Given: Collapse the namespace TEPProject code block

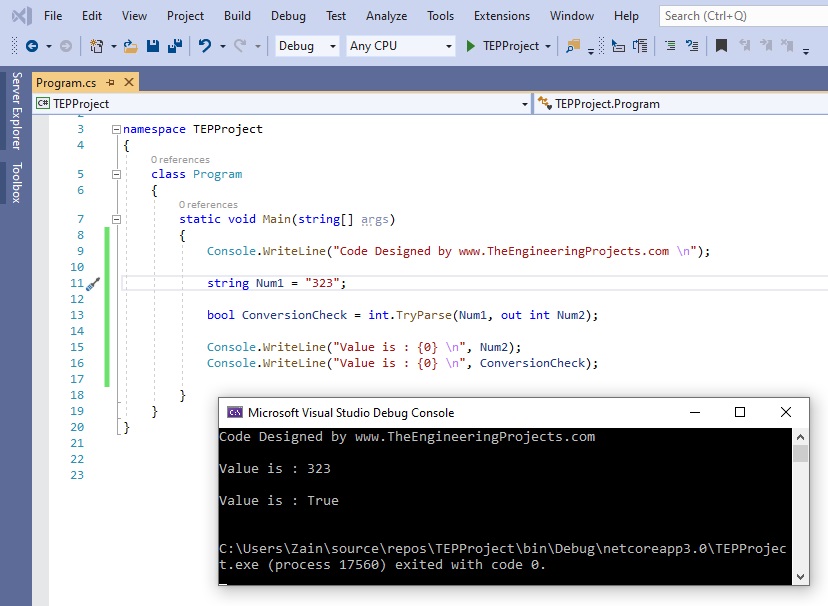Looking at the screenshot, I should coord(117,129).
